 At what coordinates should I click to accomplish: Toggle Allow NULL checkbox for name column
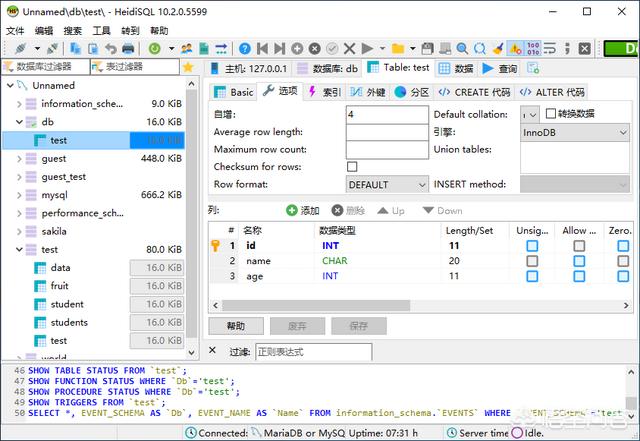pos(579,261)
